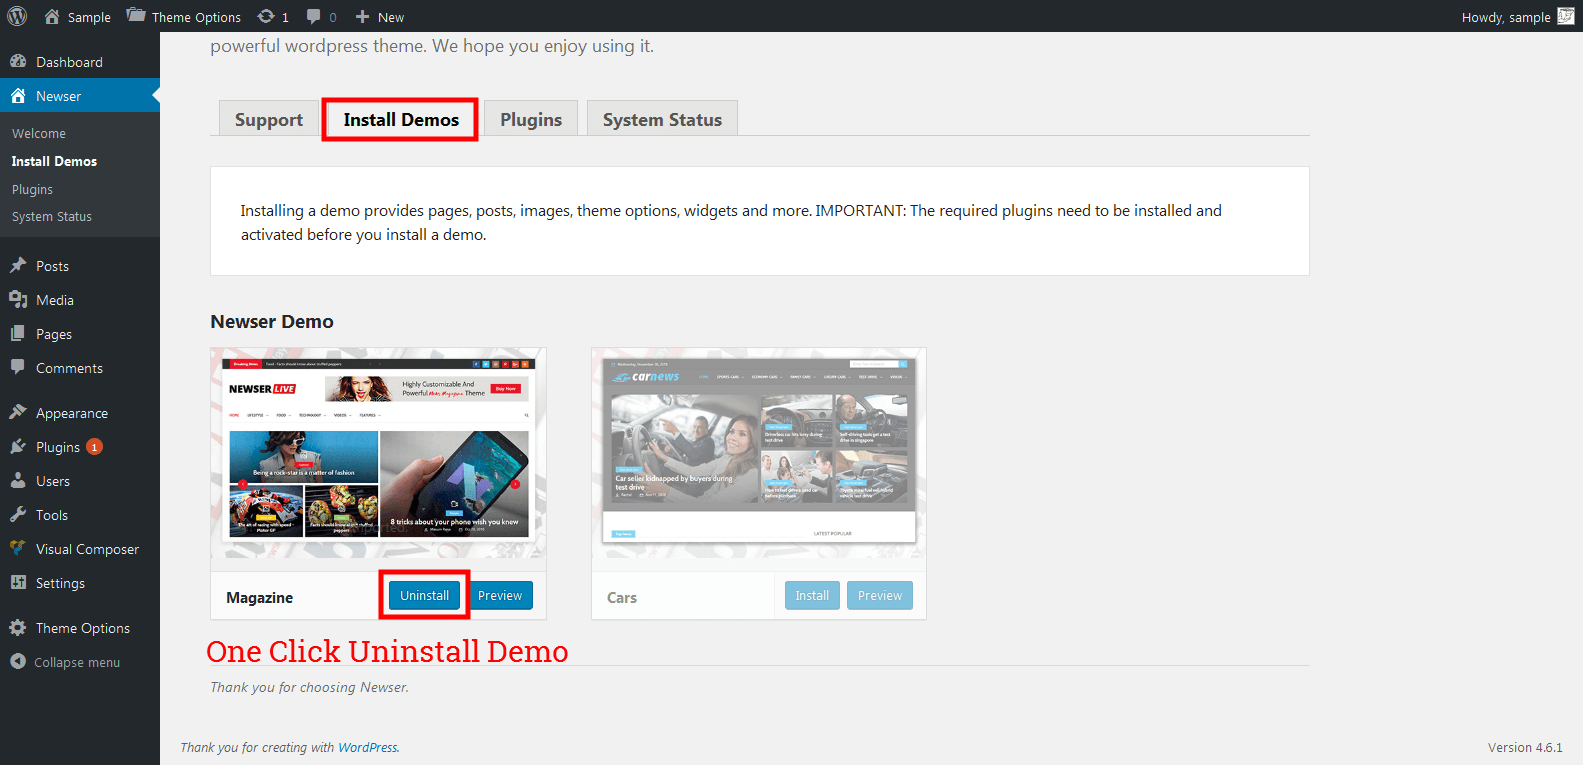Open Plugins submenu item under Newser
This screenshot has height=765, width=1583.
click(32, 189)
